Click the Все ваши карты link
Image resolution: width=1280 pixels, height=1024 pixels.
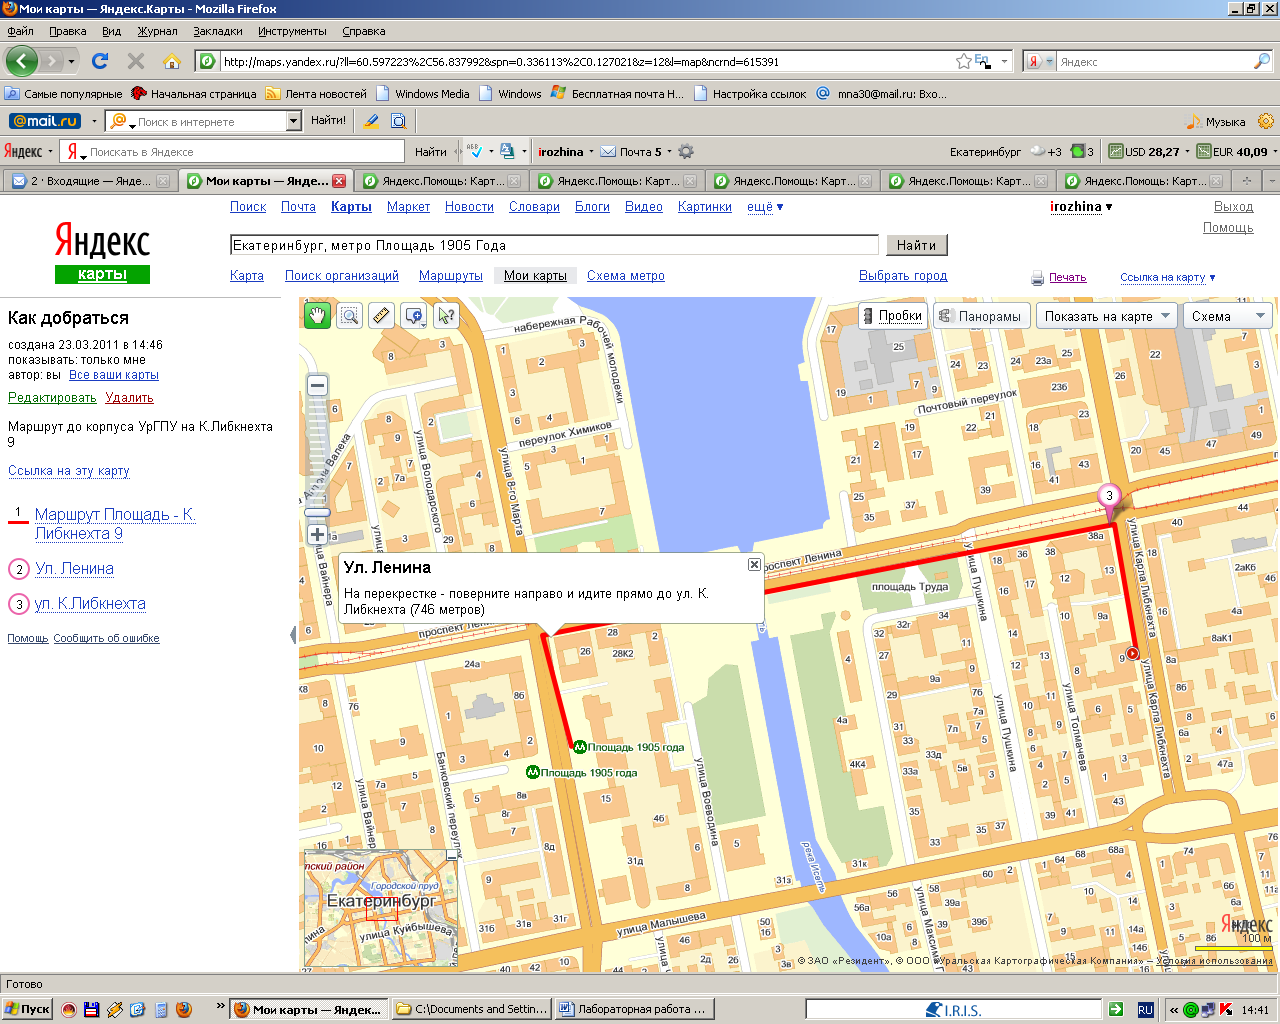[114, 375]
